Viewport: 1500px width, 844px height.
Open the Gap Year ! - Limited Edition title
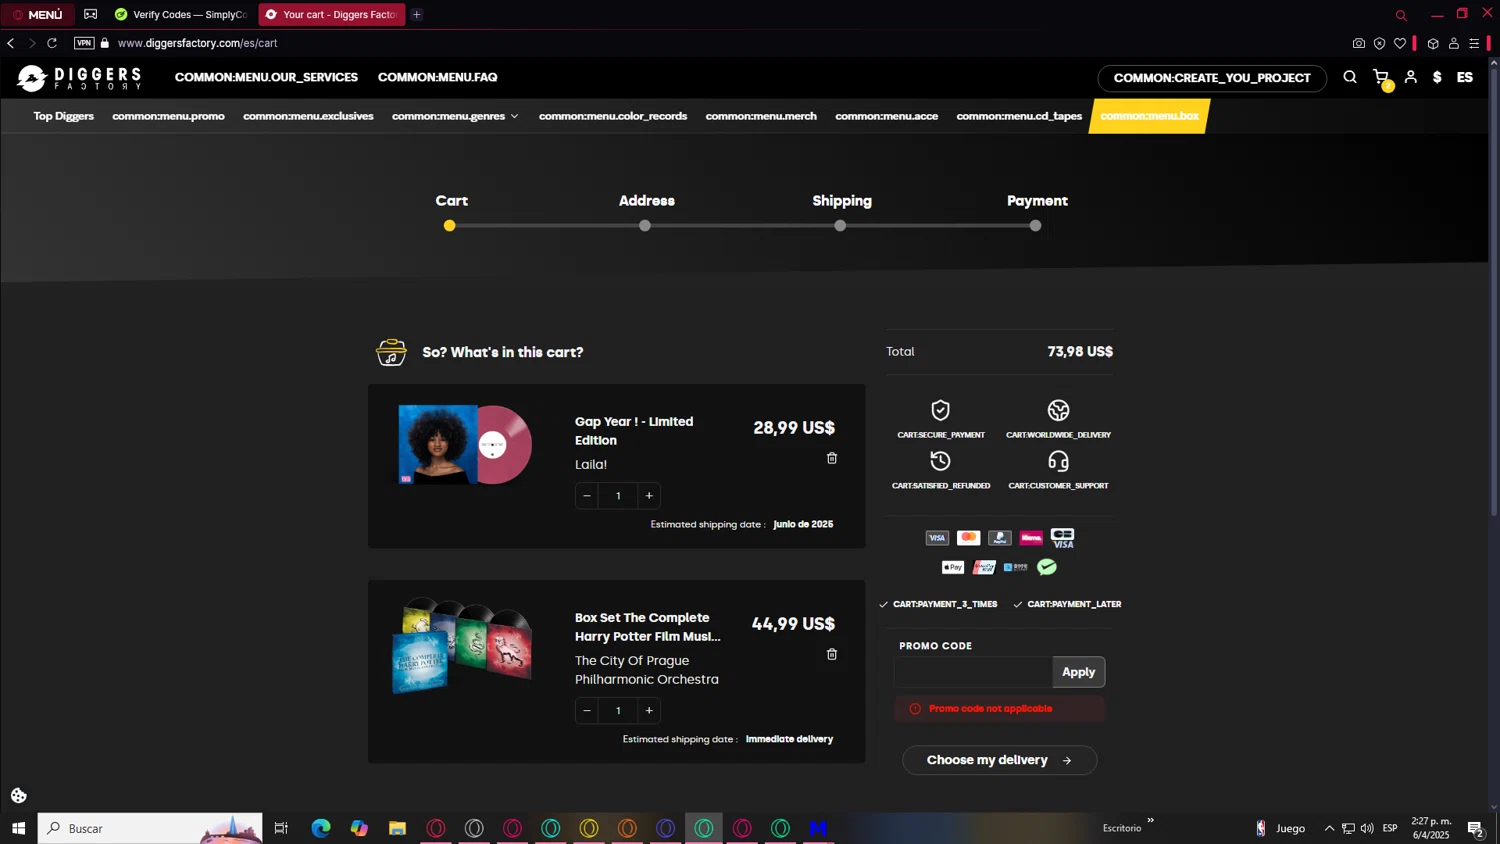pos(634,431)
